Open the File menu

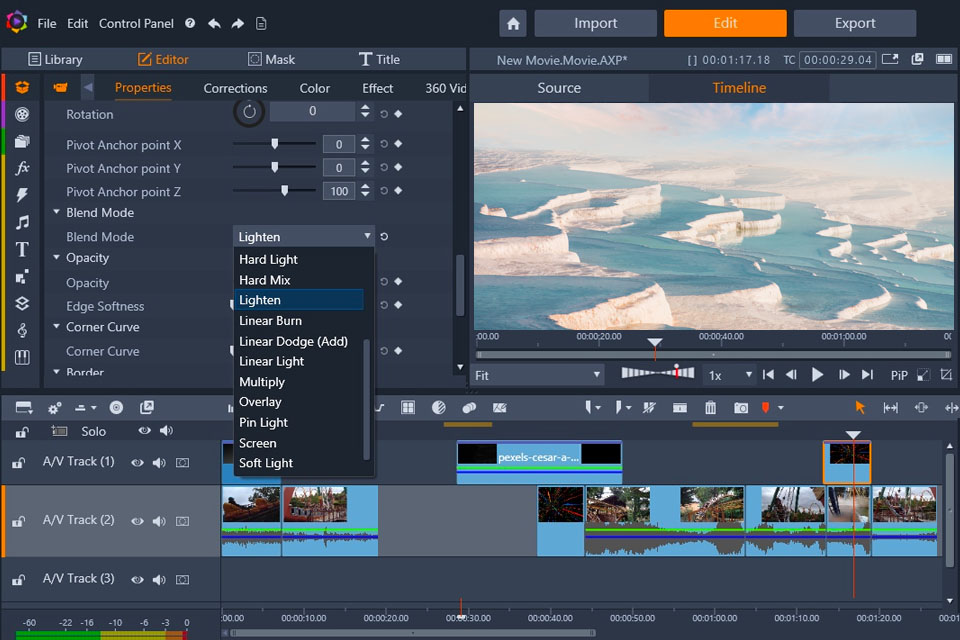pyautogui.click(x=47, y=23)
